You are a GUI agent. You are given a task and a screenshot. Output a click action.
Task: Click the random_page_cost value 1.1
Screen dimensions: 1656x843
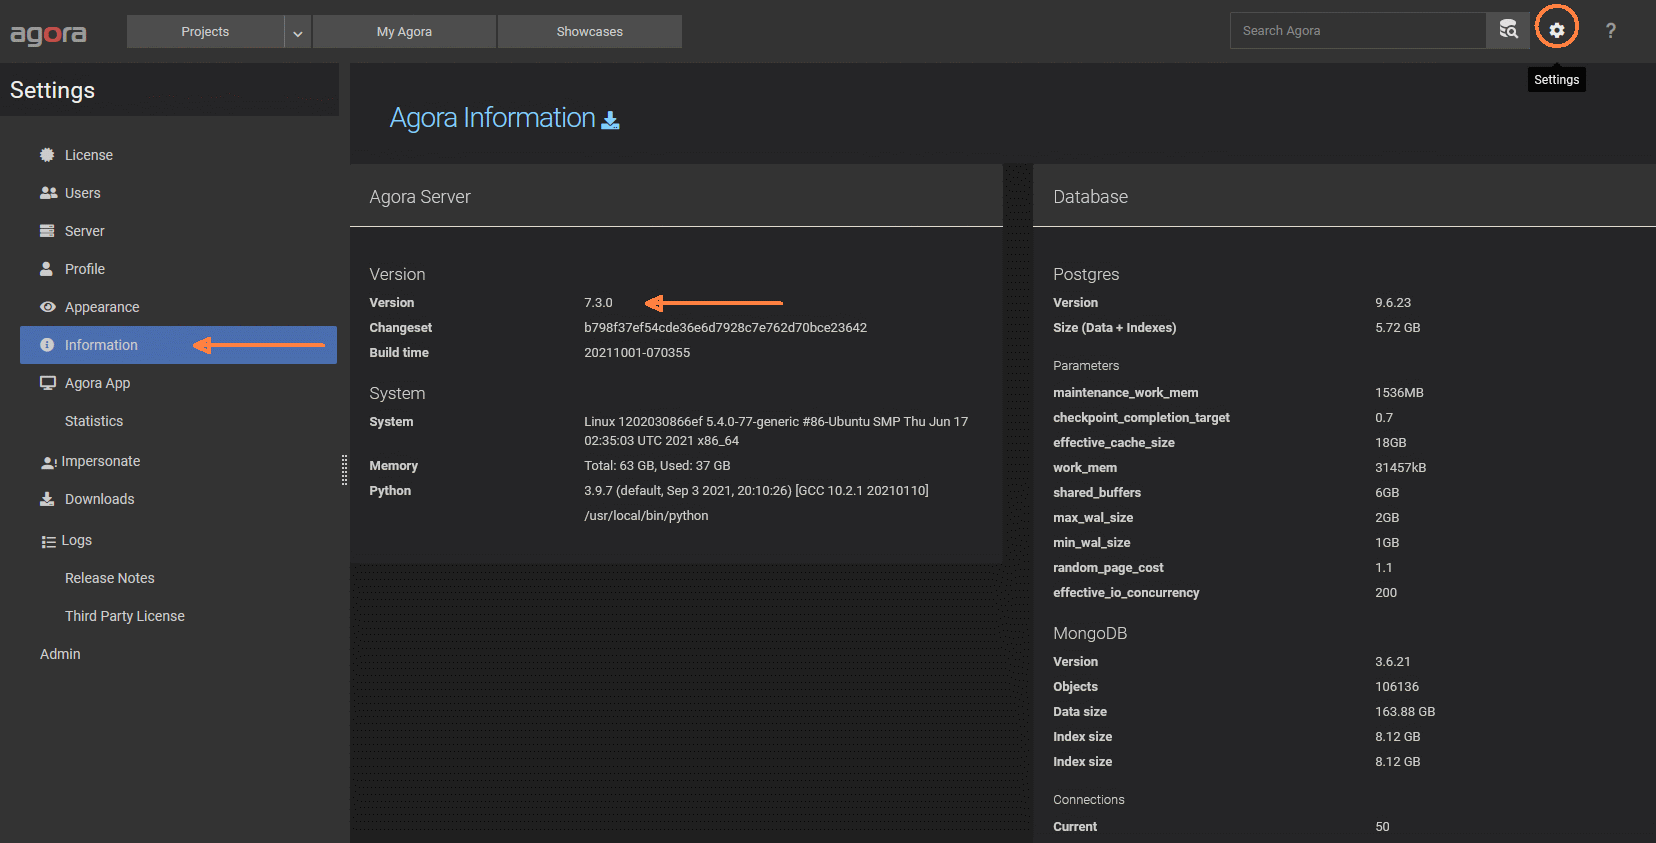[1383, 568]
